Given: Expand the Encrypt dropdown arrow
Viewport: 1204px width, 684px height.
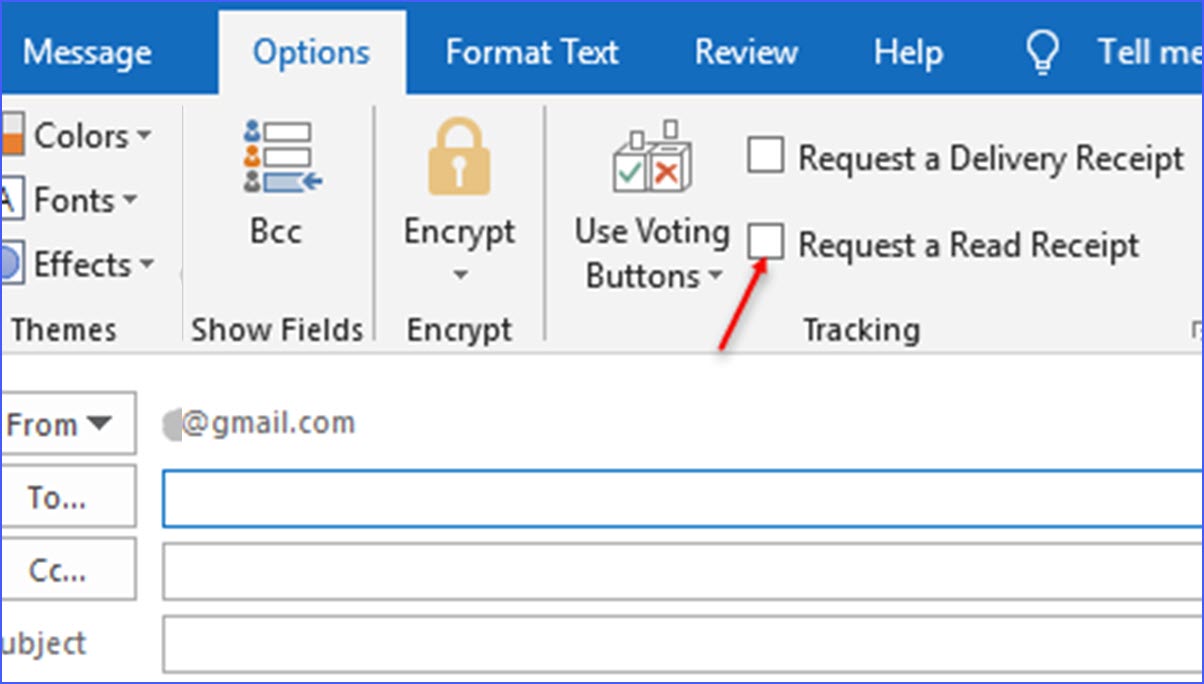Looking at the screenshot, I should [459, 274].
